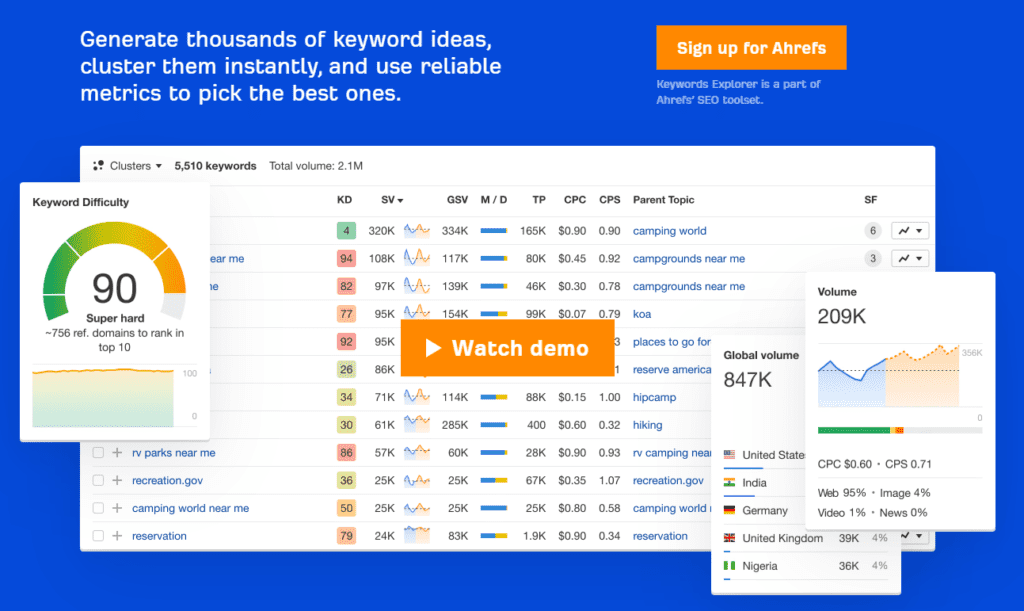
Task: Click the Nigeria flag icon
Action: coord(729,565)
